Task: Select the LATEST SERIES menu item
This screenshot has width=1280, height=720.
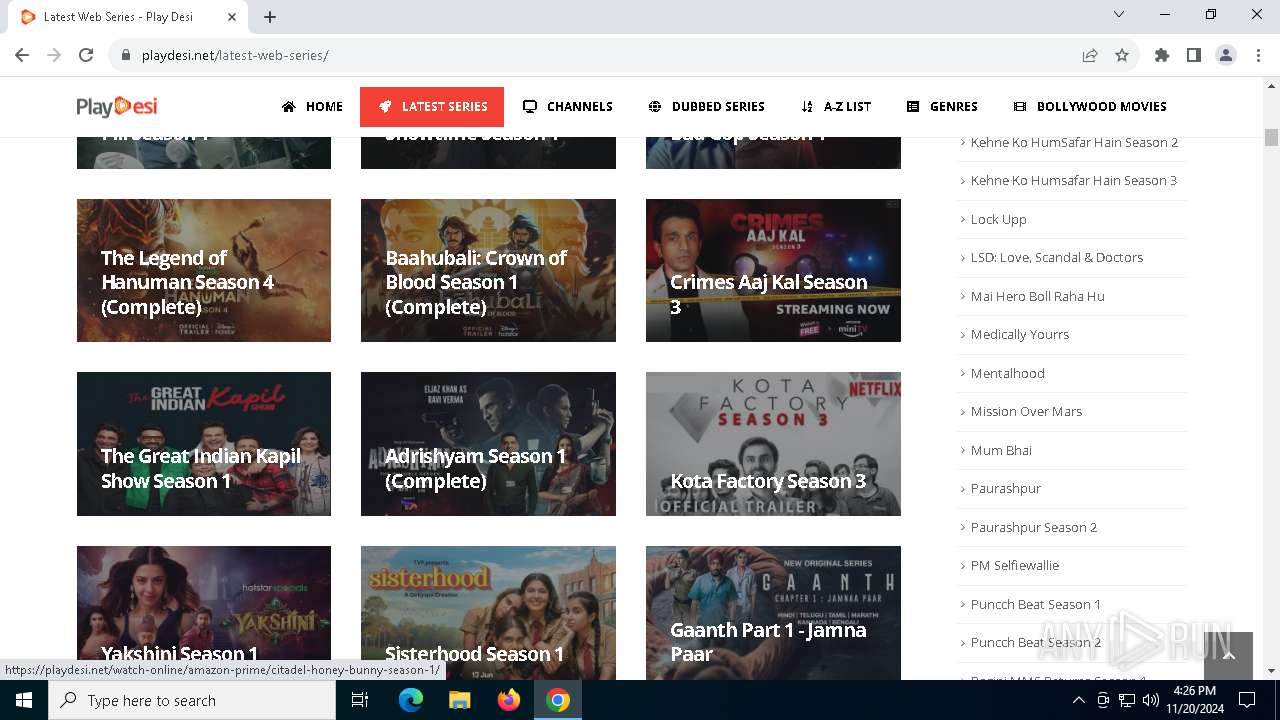Action: [x=432, y=107]
